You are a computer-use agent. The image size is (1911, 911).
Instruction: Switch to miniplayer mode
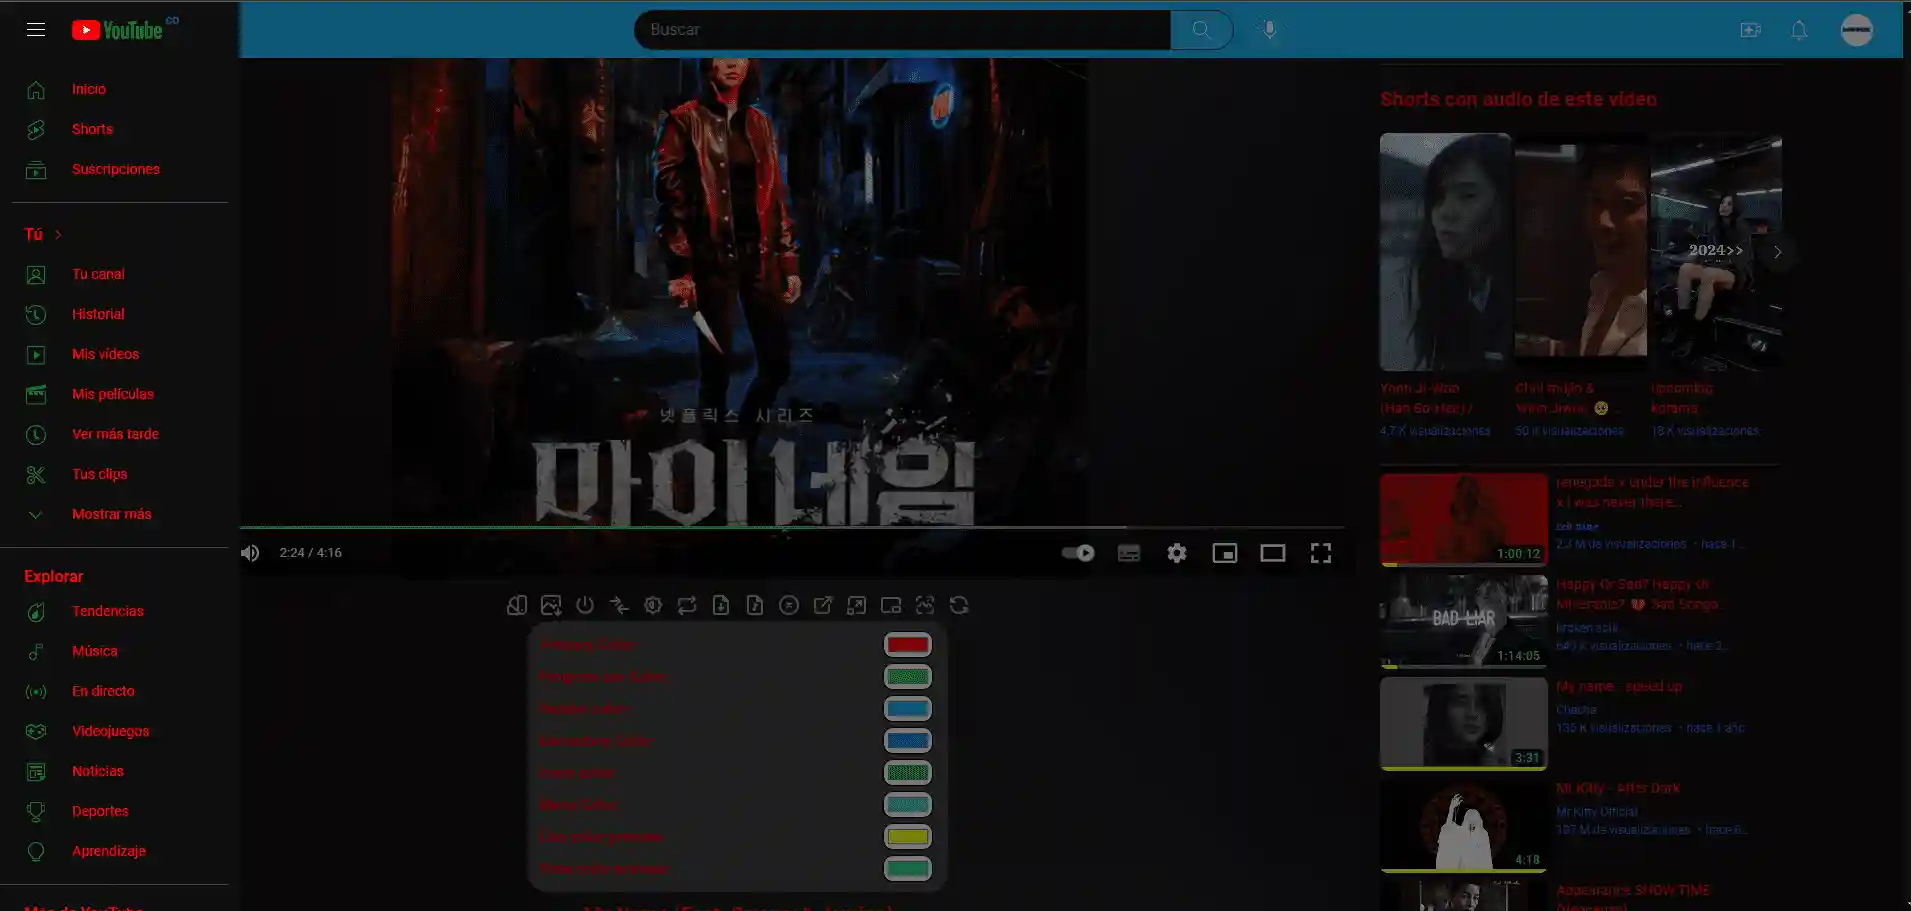[x=1225, y=553]
